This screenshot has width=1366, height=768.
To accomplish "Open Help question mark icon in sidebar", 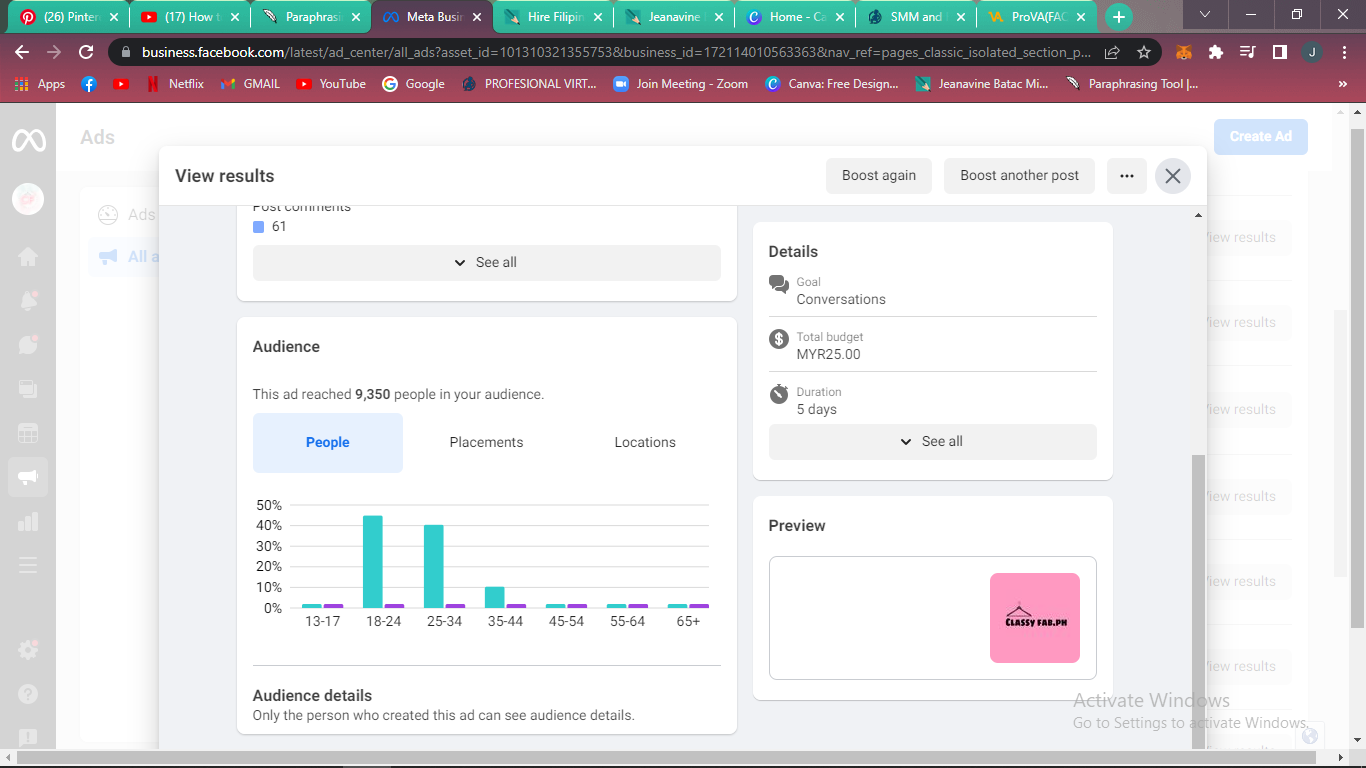I will [28, 694].
